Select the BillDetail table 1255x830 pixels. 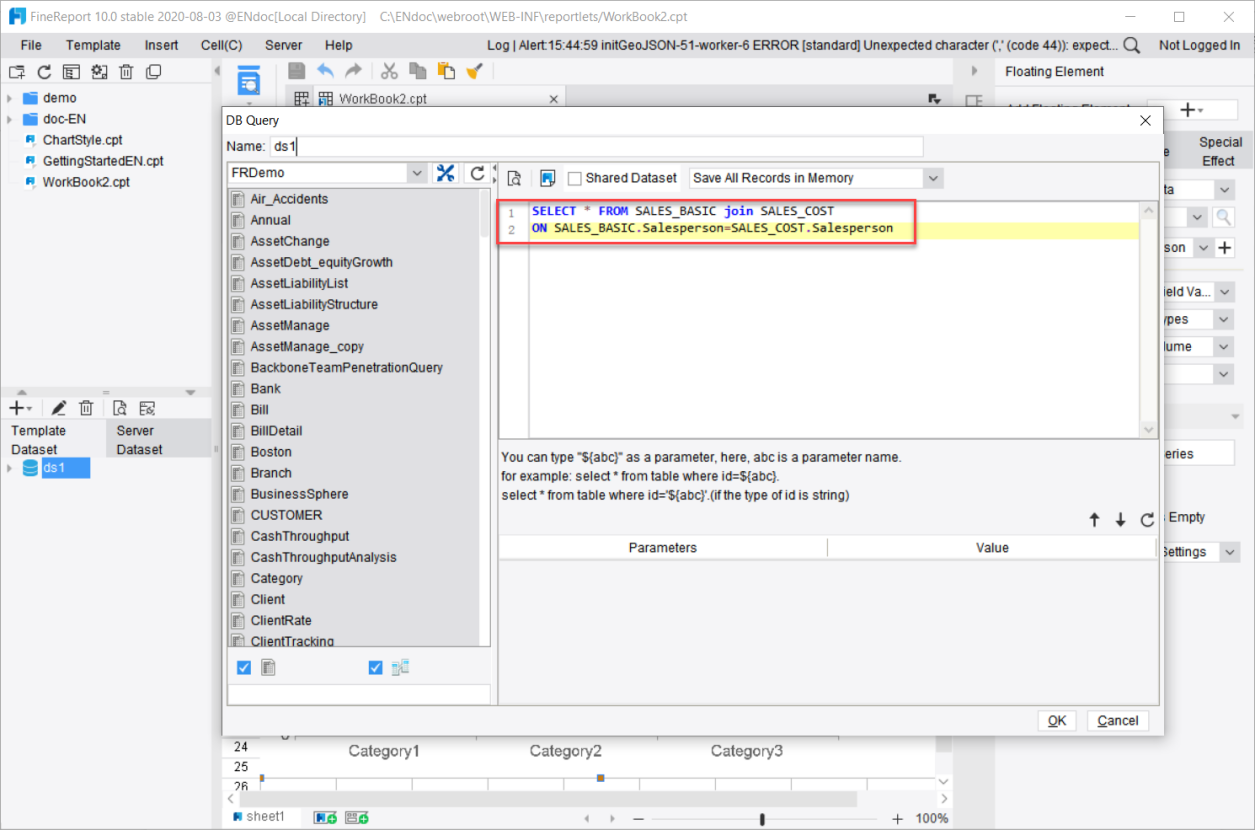click(x=276, y=431)
